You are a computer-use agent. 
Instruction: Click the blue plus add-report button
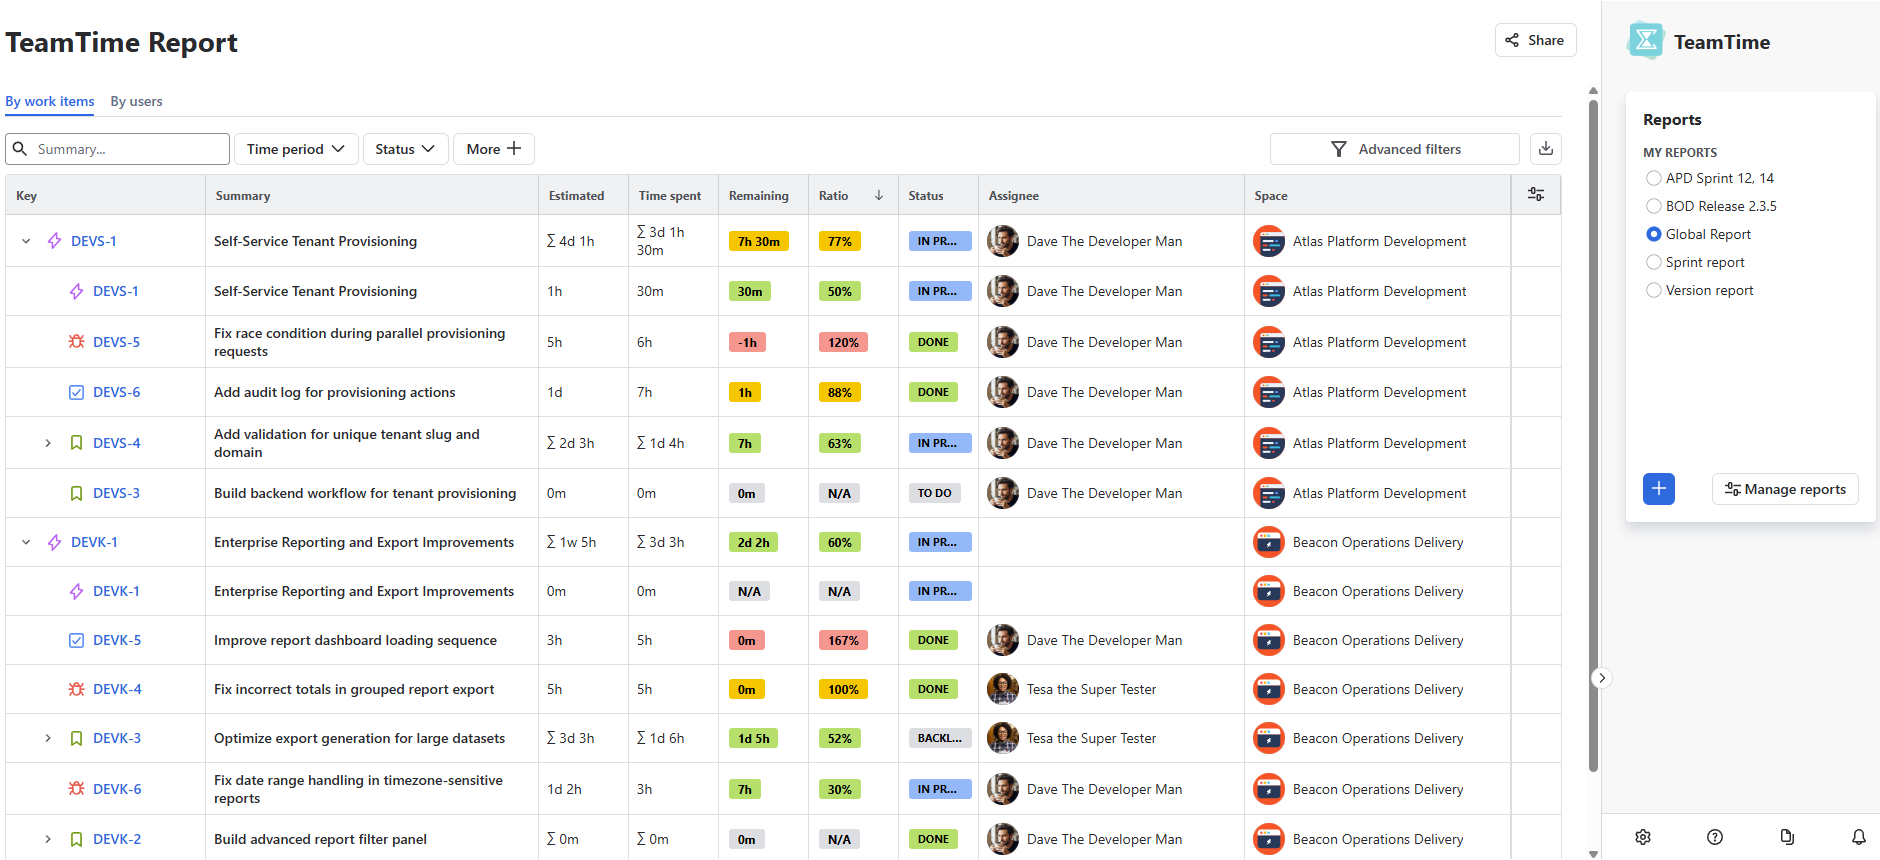tap(1658, 489)
